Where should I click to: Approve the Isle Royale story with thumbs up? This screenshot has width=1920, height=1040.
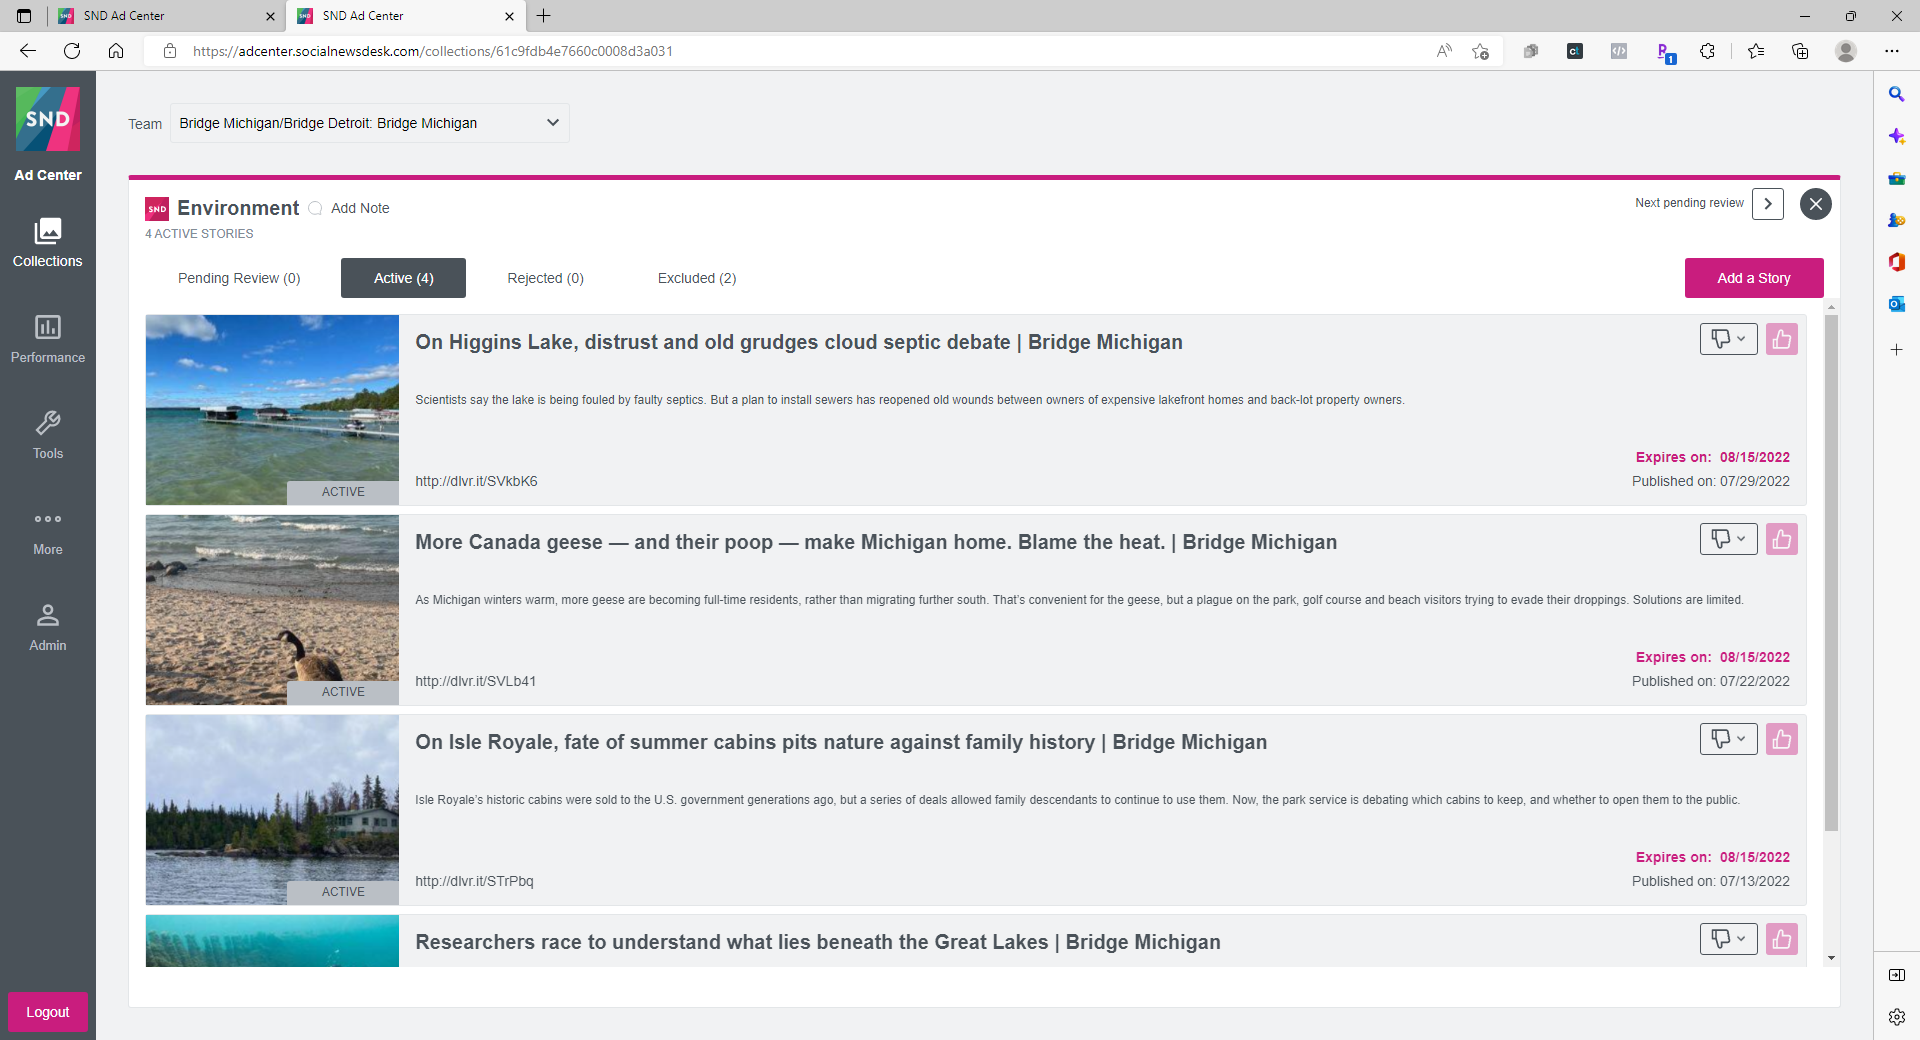(x=1781, y=739)
